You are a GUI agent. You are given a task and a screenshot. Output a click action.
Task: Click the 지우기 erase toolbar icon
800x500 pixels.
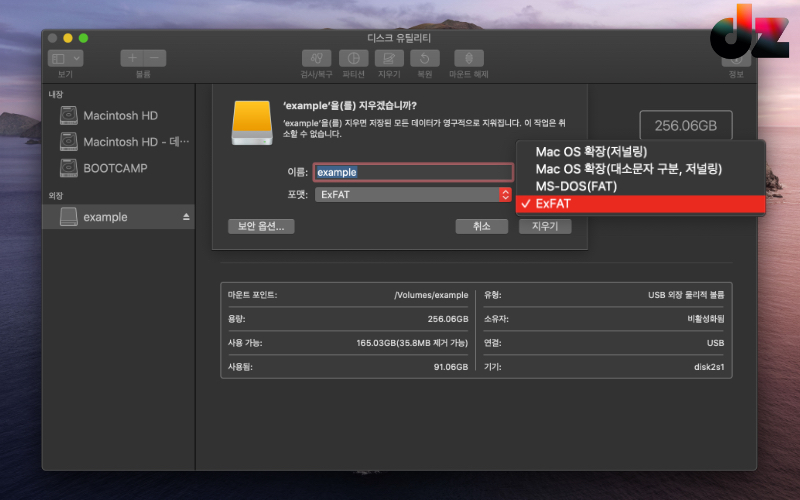tap(389, 58)
